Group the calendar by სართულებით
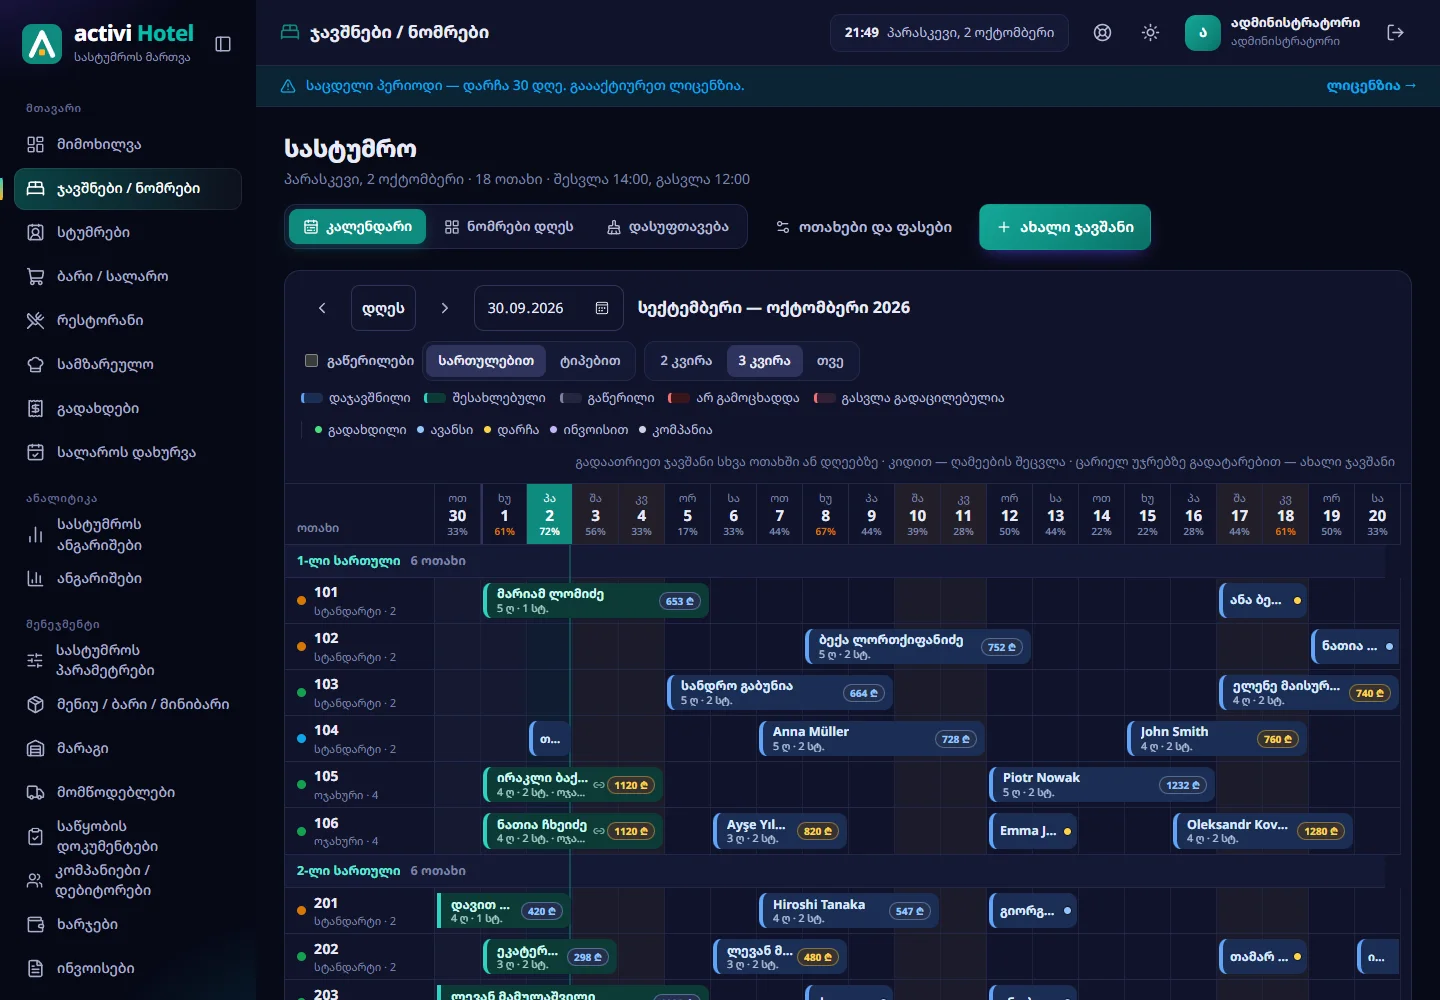Image resolution: width=1440 pixels, height=1000 pixels. (486, 361)
